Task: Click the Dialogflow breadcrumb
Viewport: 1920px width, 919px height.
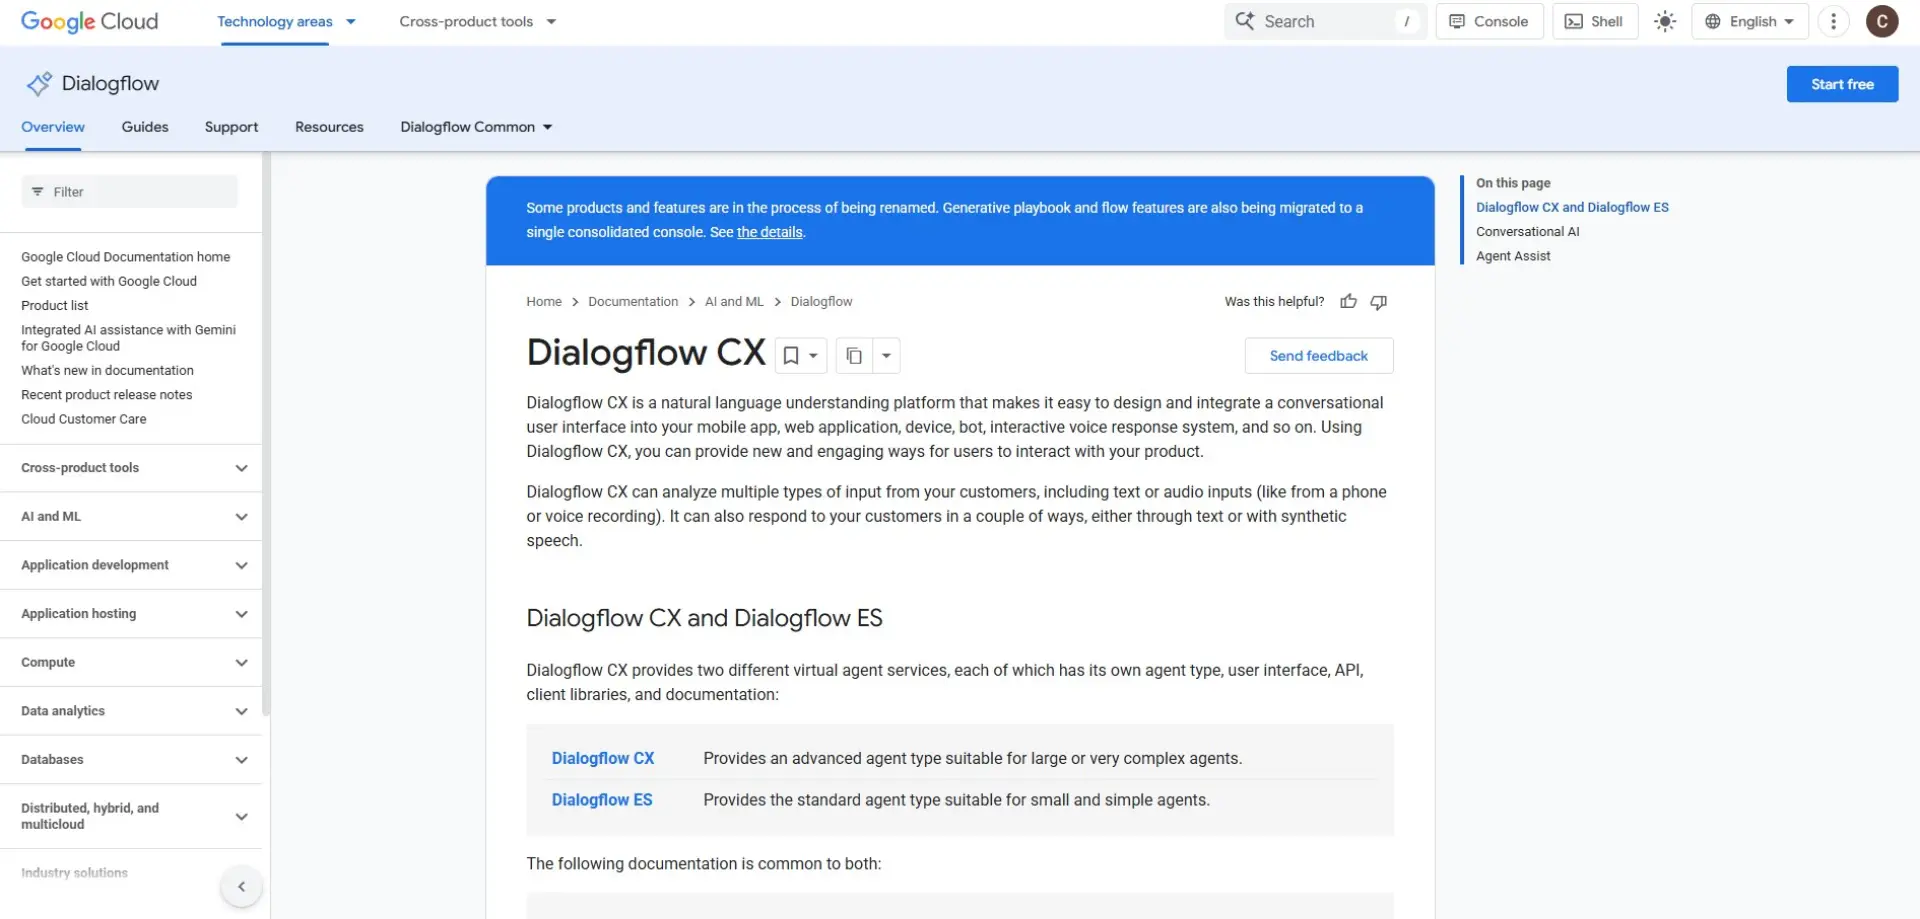Action: (821, 301)
